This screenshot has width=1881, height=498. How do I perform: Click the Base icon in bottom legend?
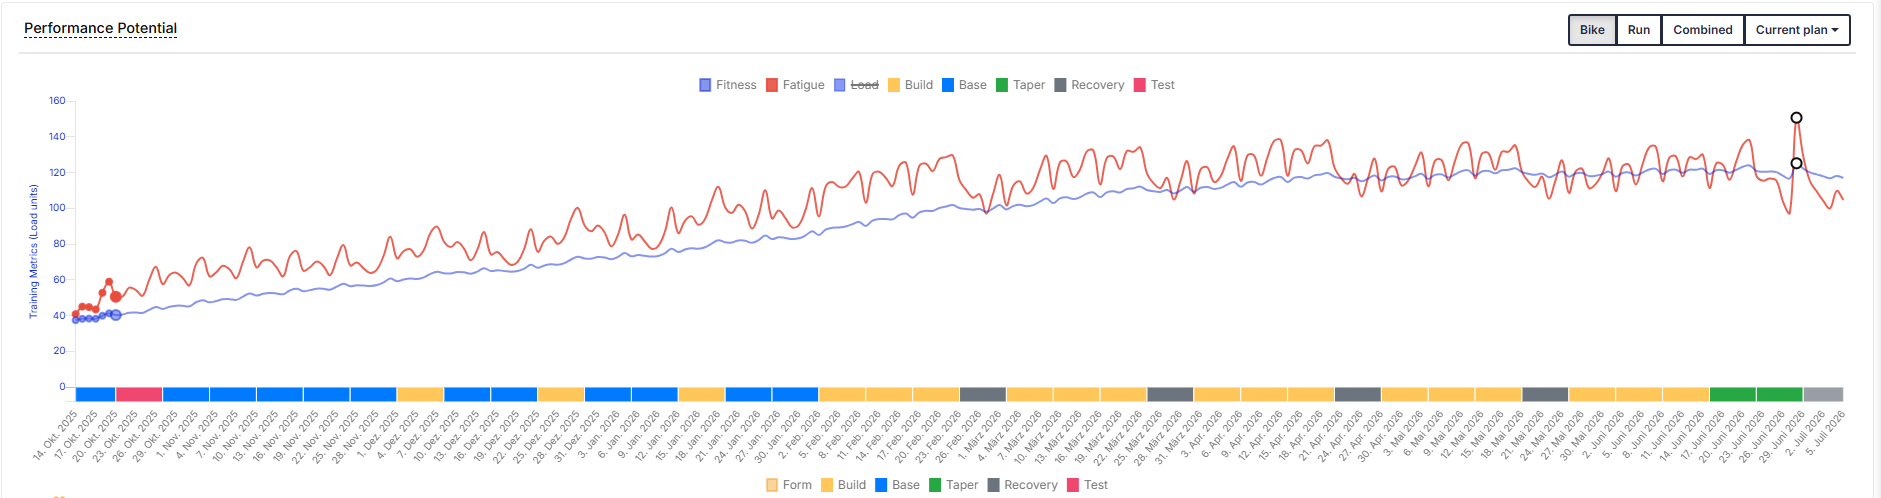click(881, 485)
